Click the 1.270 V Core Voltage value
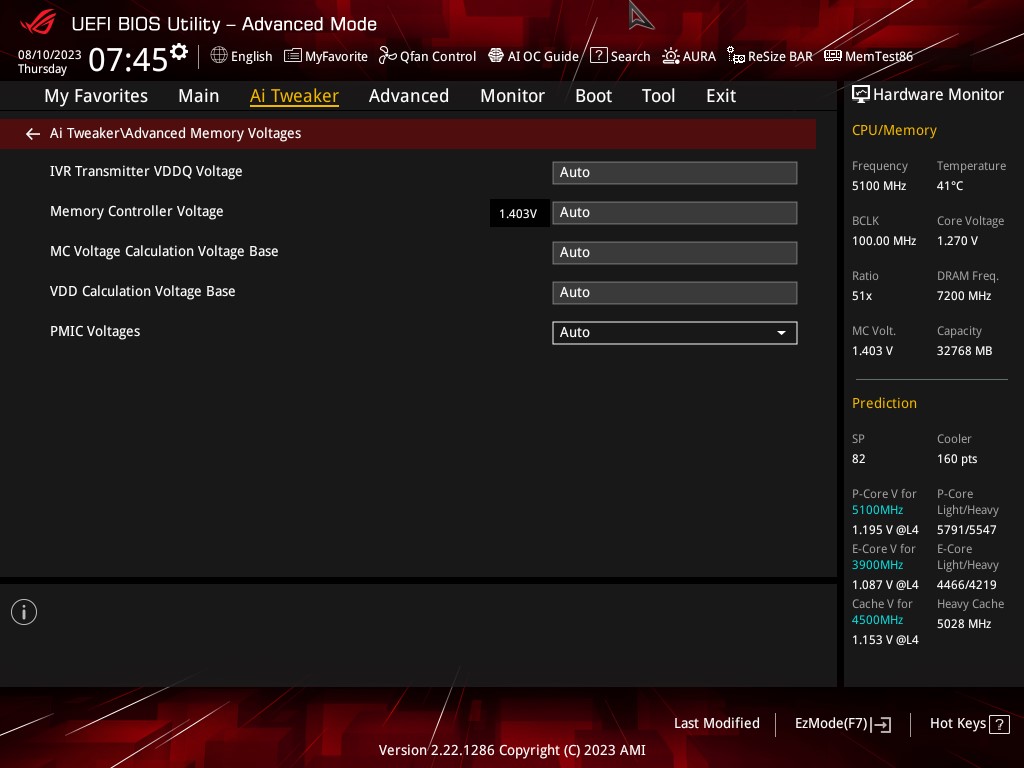The width and height of the screenshot is (1024, 768). (x=957, y=241)
